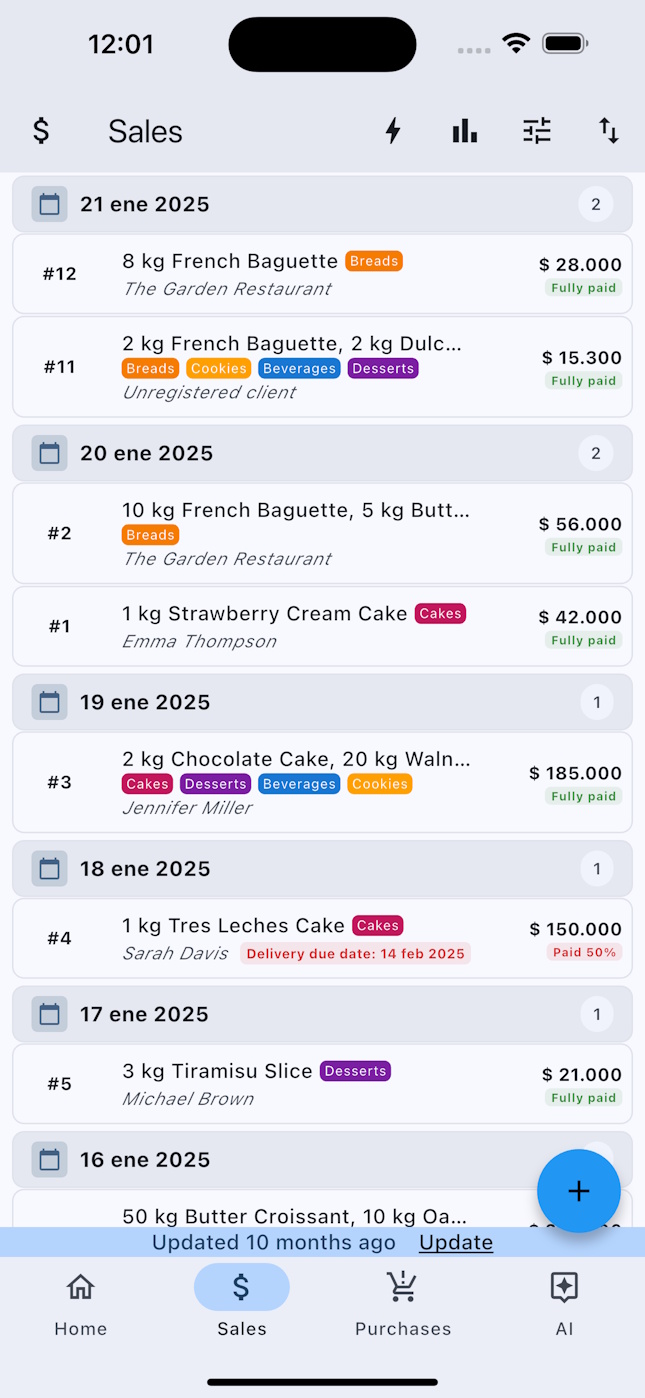Viewport: 645px width, 1398px height.
Task: Collapse the 20 ene 2025 date group
Action: click(x=322, y=454)
